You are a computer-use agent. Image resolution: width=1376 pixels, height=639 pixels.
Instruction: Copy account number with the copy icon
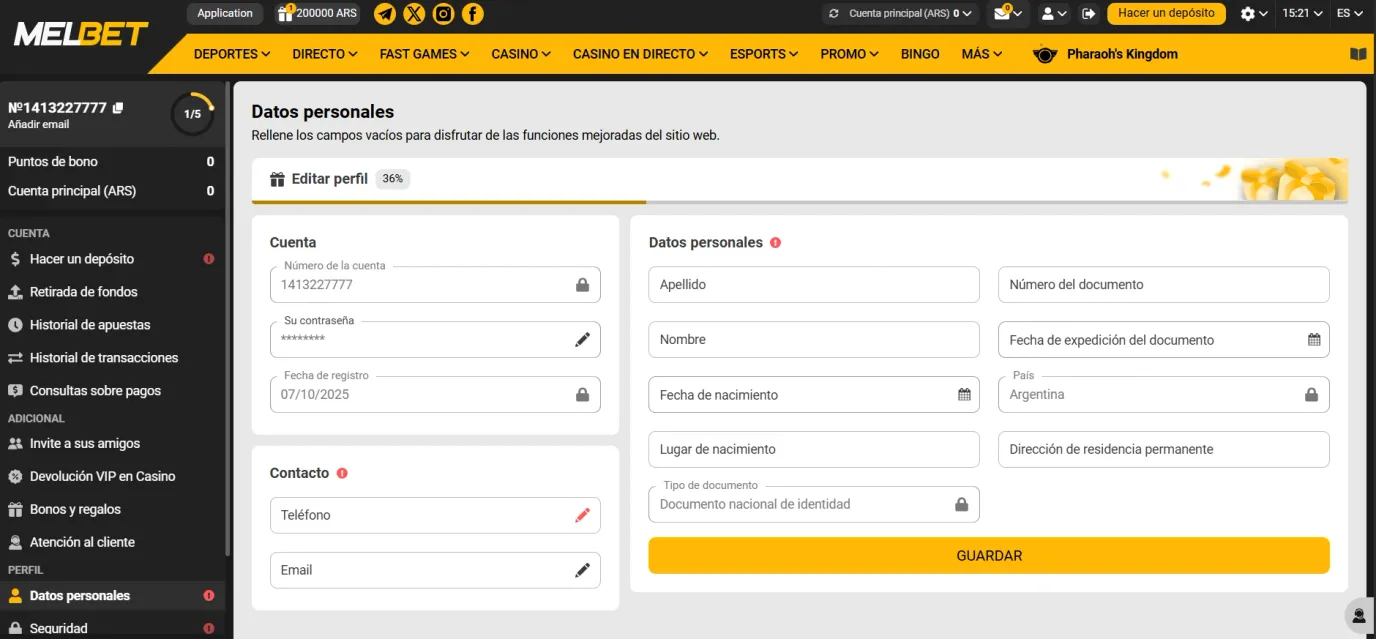[118, 108]
